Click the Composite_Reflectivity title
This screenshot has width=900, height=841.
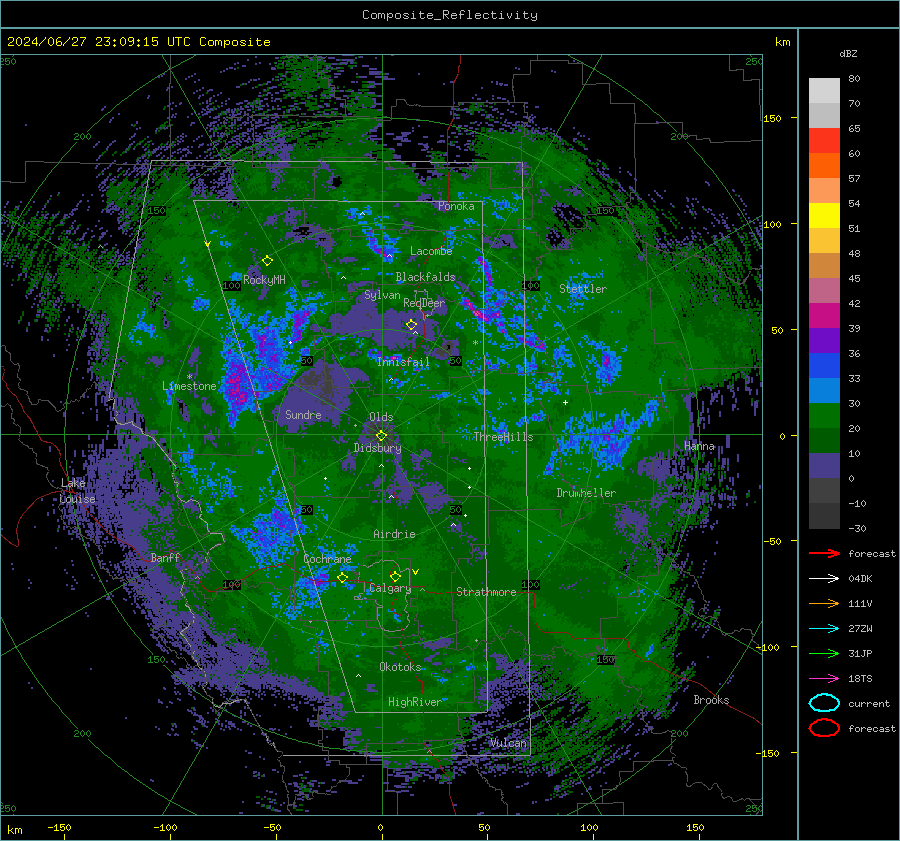pyautogui.click(x=449, y=15)
